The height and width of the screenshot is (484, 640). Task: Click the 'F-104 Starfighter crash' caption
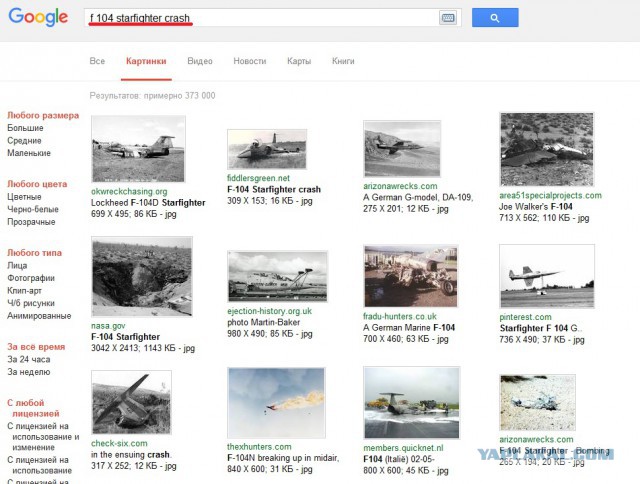[x=274, y=189]
